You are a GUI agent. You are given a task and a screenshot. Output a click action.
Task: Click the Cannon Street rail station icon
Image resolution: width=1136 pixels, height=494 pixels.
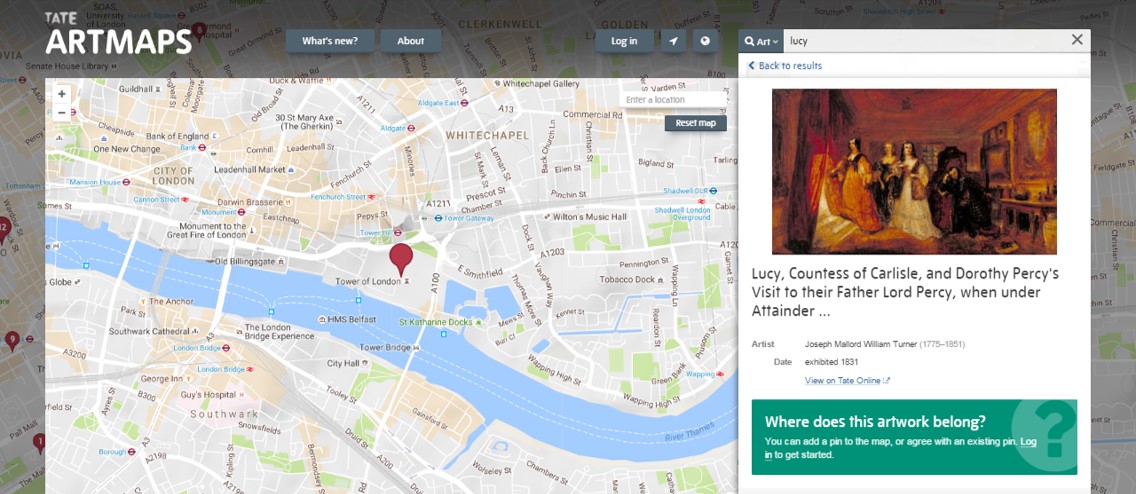click(185, 198)
